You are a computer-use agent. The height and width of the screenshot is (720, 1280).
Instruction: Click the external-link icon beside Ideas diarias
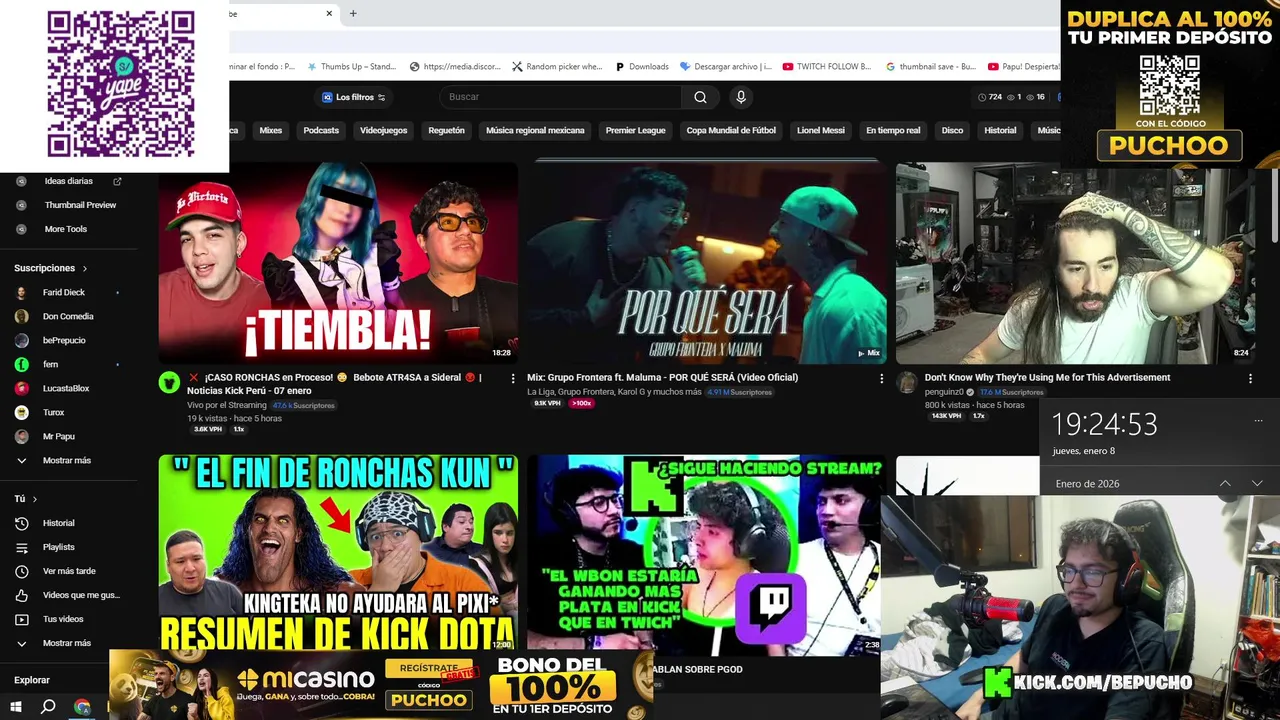click(x=117, y=181)
